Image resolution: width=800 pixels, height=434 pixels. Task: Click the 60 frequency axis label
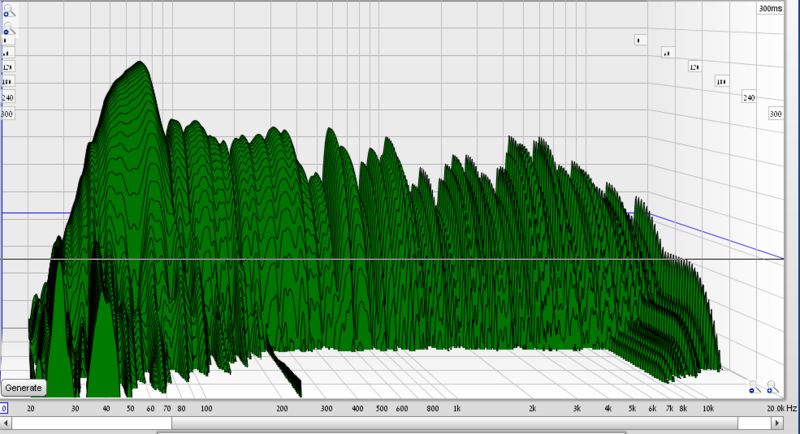click(x=151, y=409)
